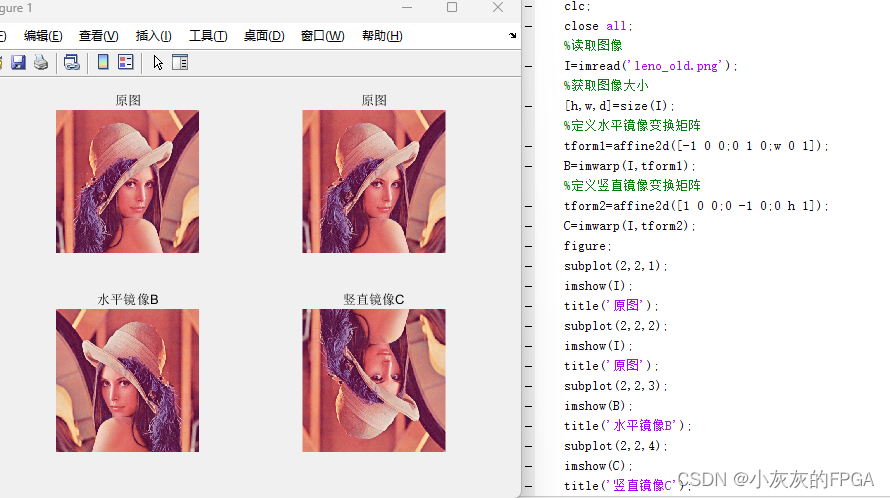
Task: Click the line subplot(2,2,3);
Action: [616, 386]
